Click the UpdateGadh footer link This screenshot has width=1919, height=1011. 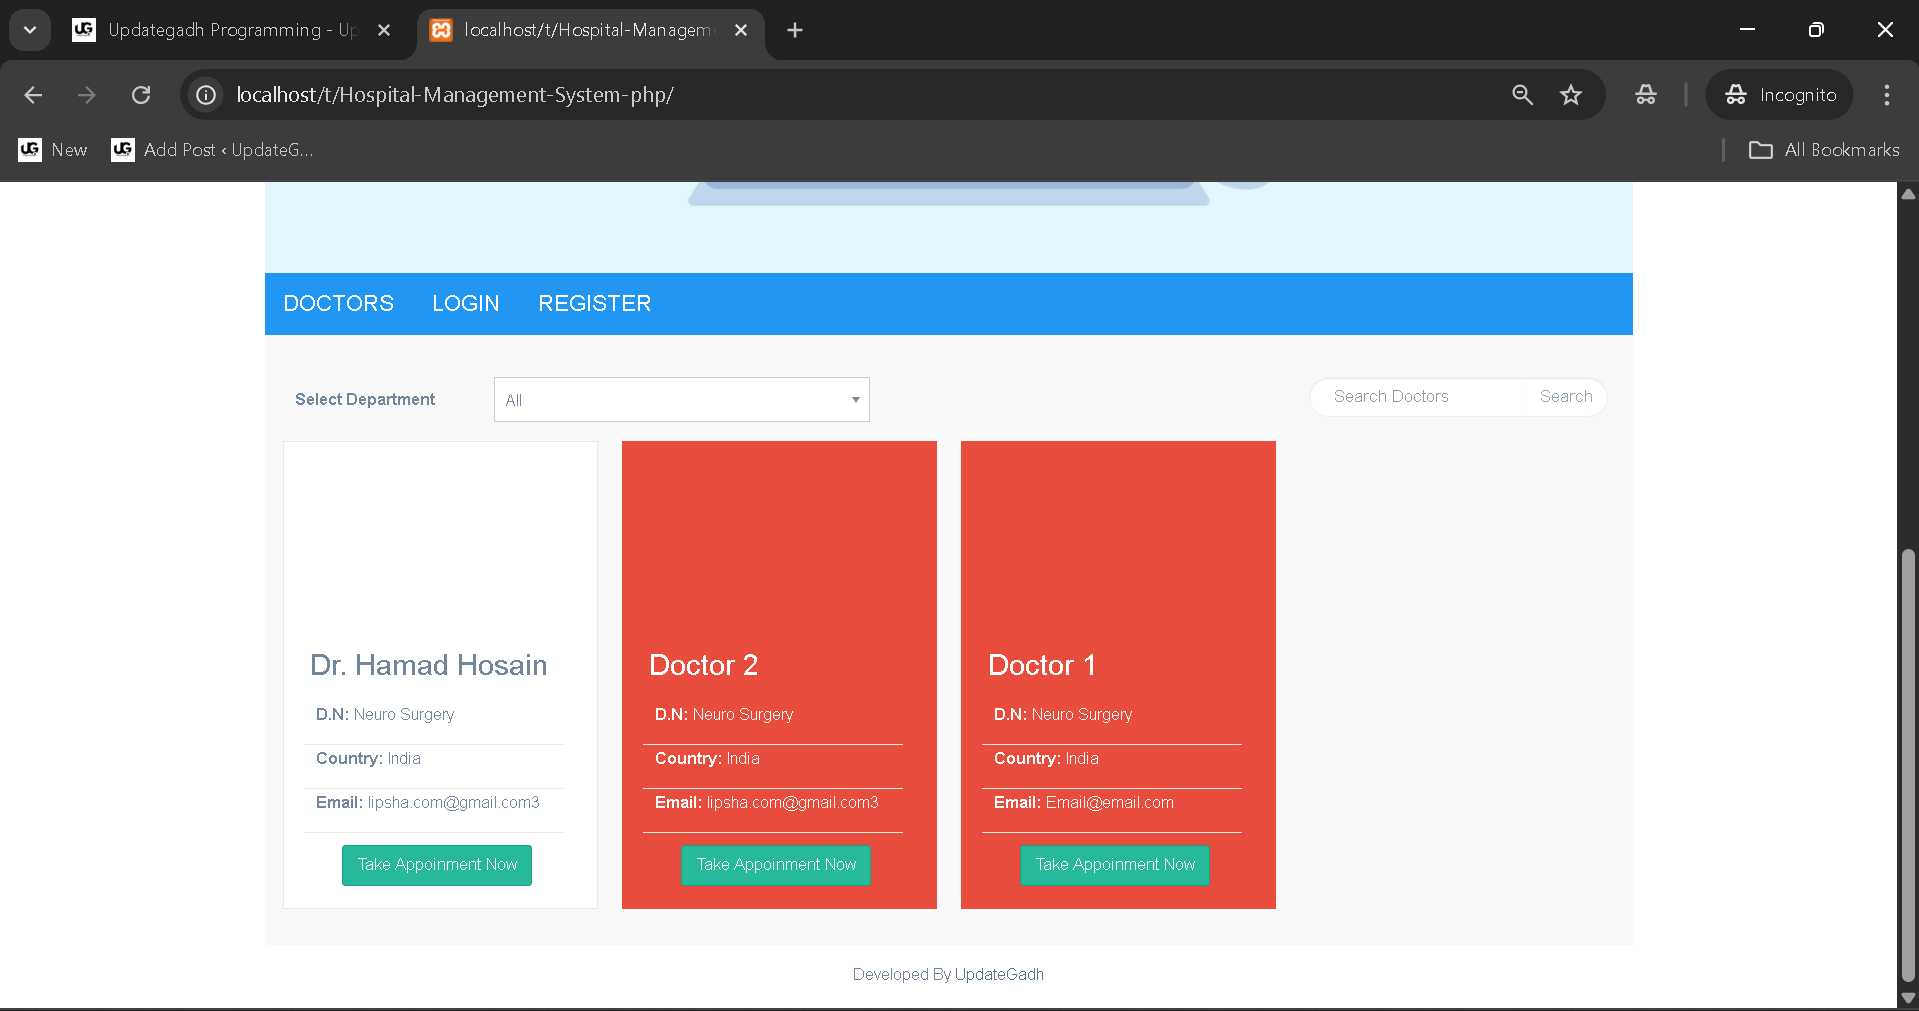click(x=999, y=974)
